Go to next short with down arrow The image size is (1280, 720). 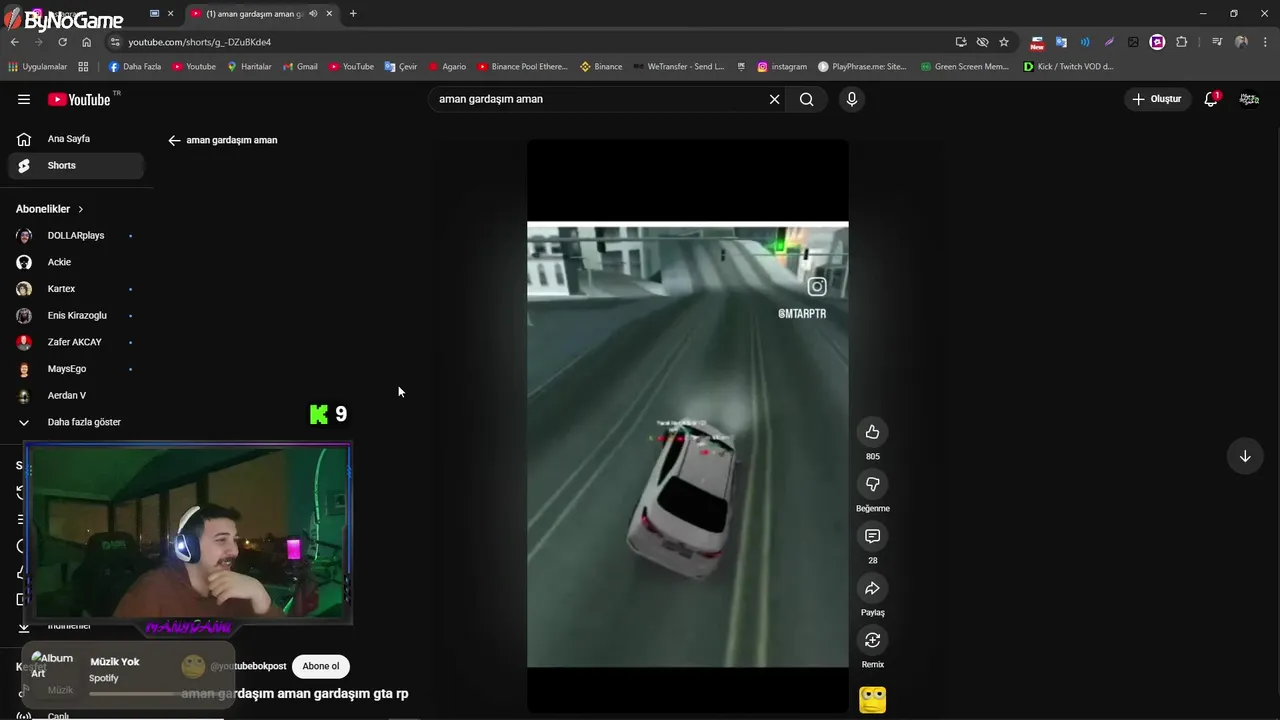pyautogui.click(x=1245, y=456)
